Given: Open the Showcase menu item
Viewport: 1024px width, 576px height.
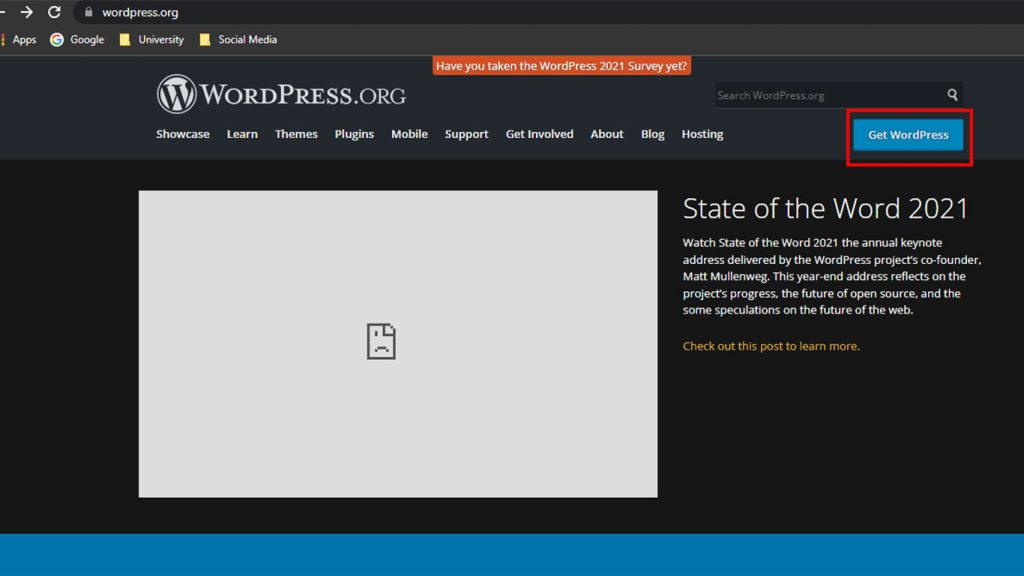Looking at the screenshot, I should [183, 134].
